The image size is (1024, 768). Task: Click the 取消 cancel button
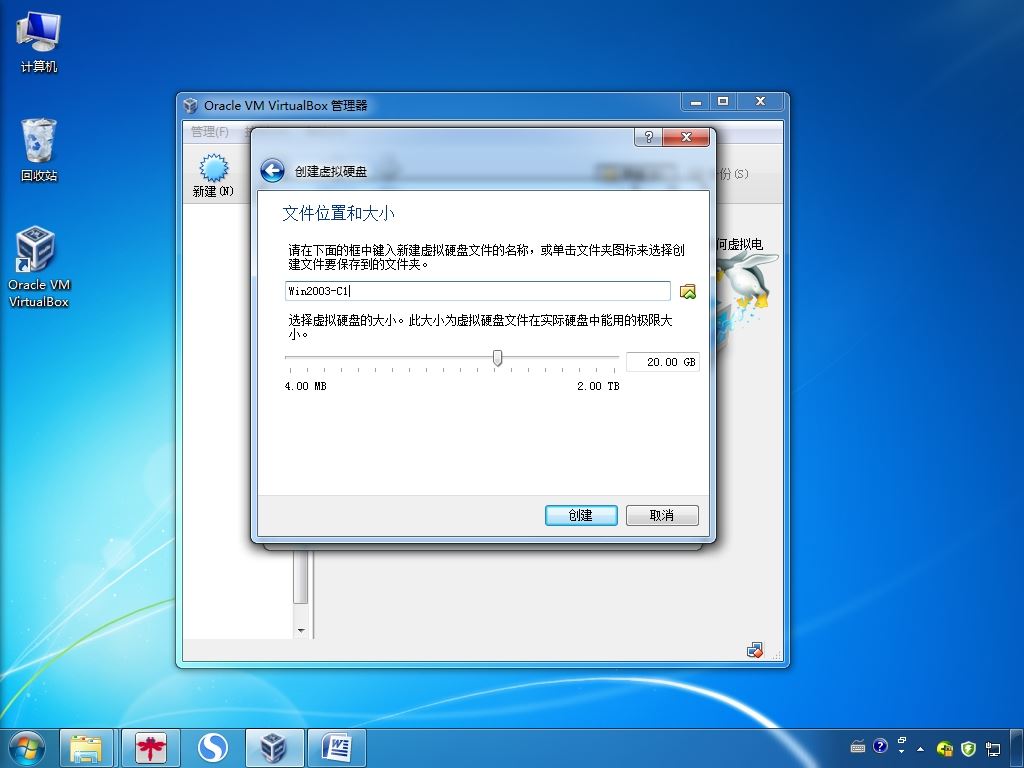click(662, 515)
